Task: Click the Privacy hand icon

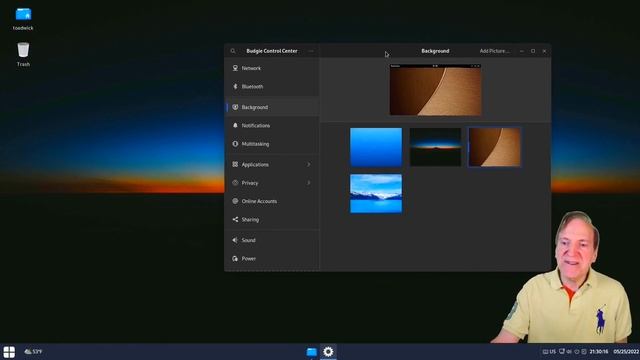Action: pyautogui.click(x=235, y=183)
